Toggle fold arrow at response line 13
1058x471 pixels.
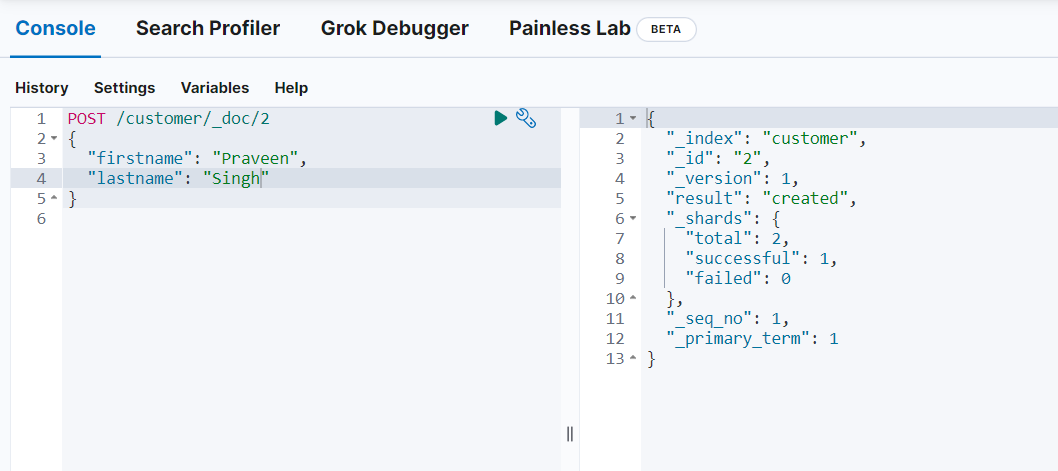pos(633,358)
